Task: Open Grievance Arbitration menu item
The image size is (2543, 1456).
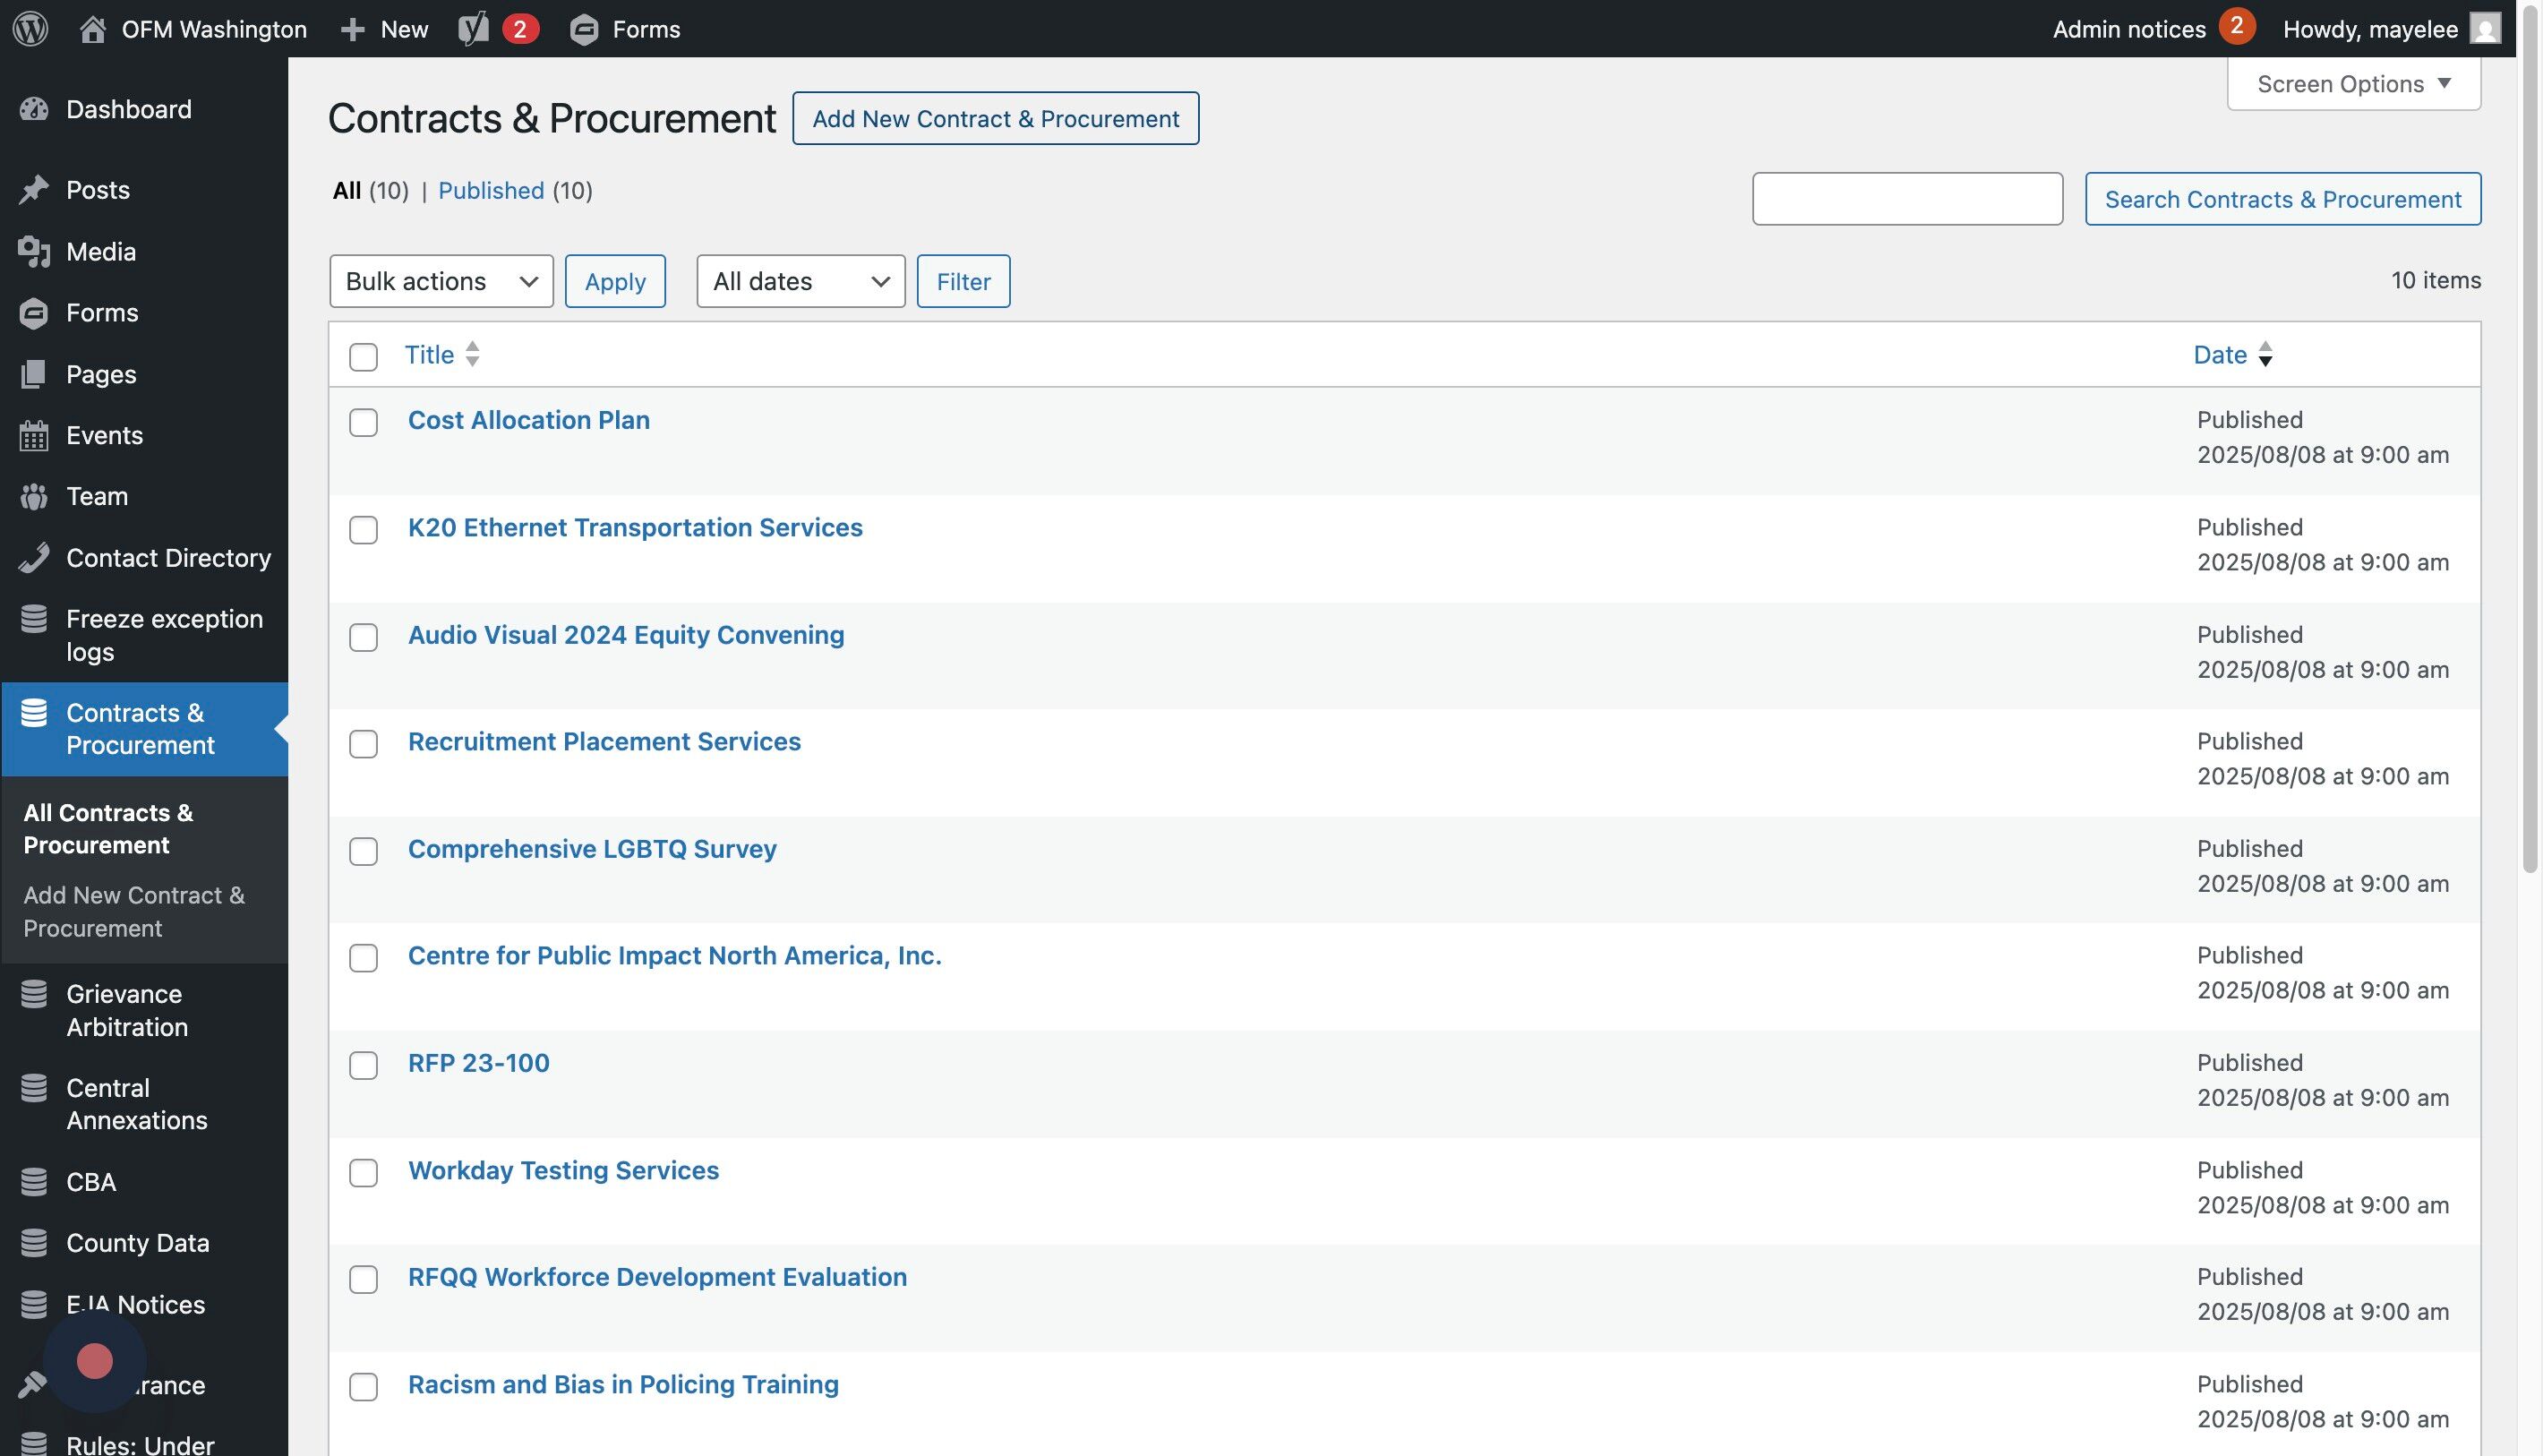Action: [126, 1010]
